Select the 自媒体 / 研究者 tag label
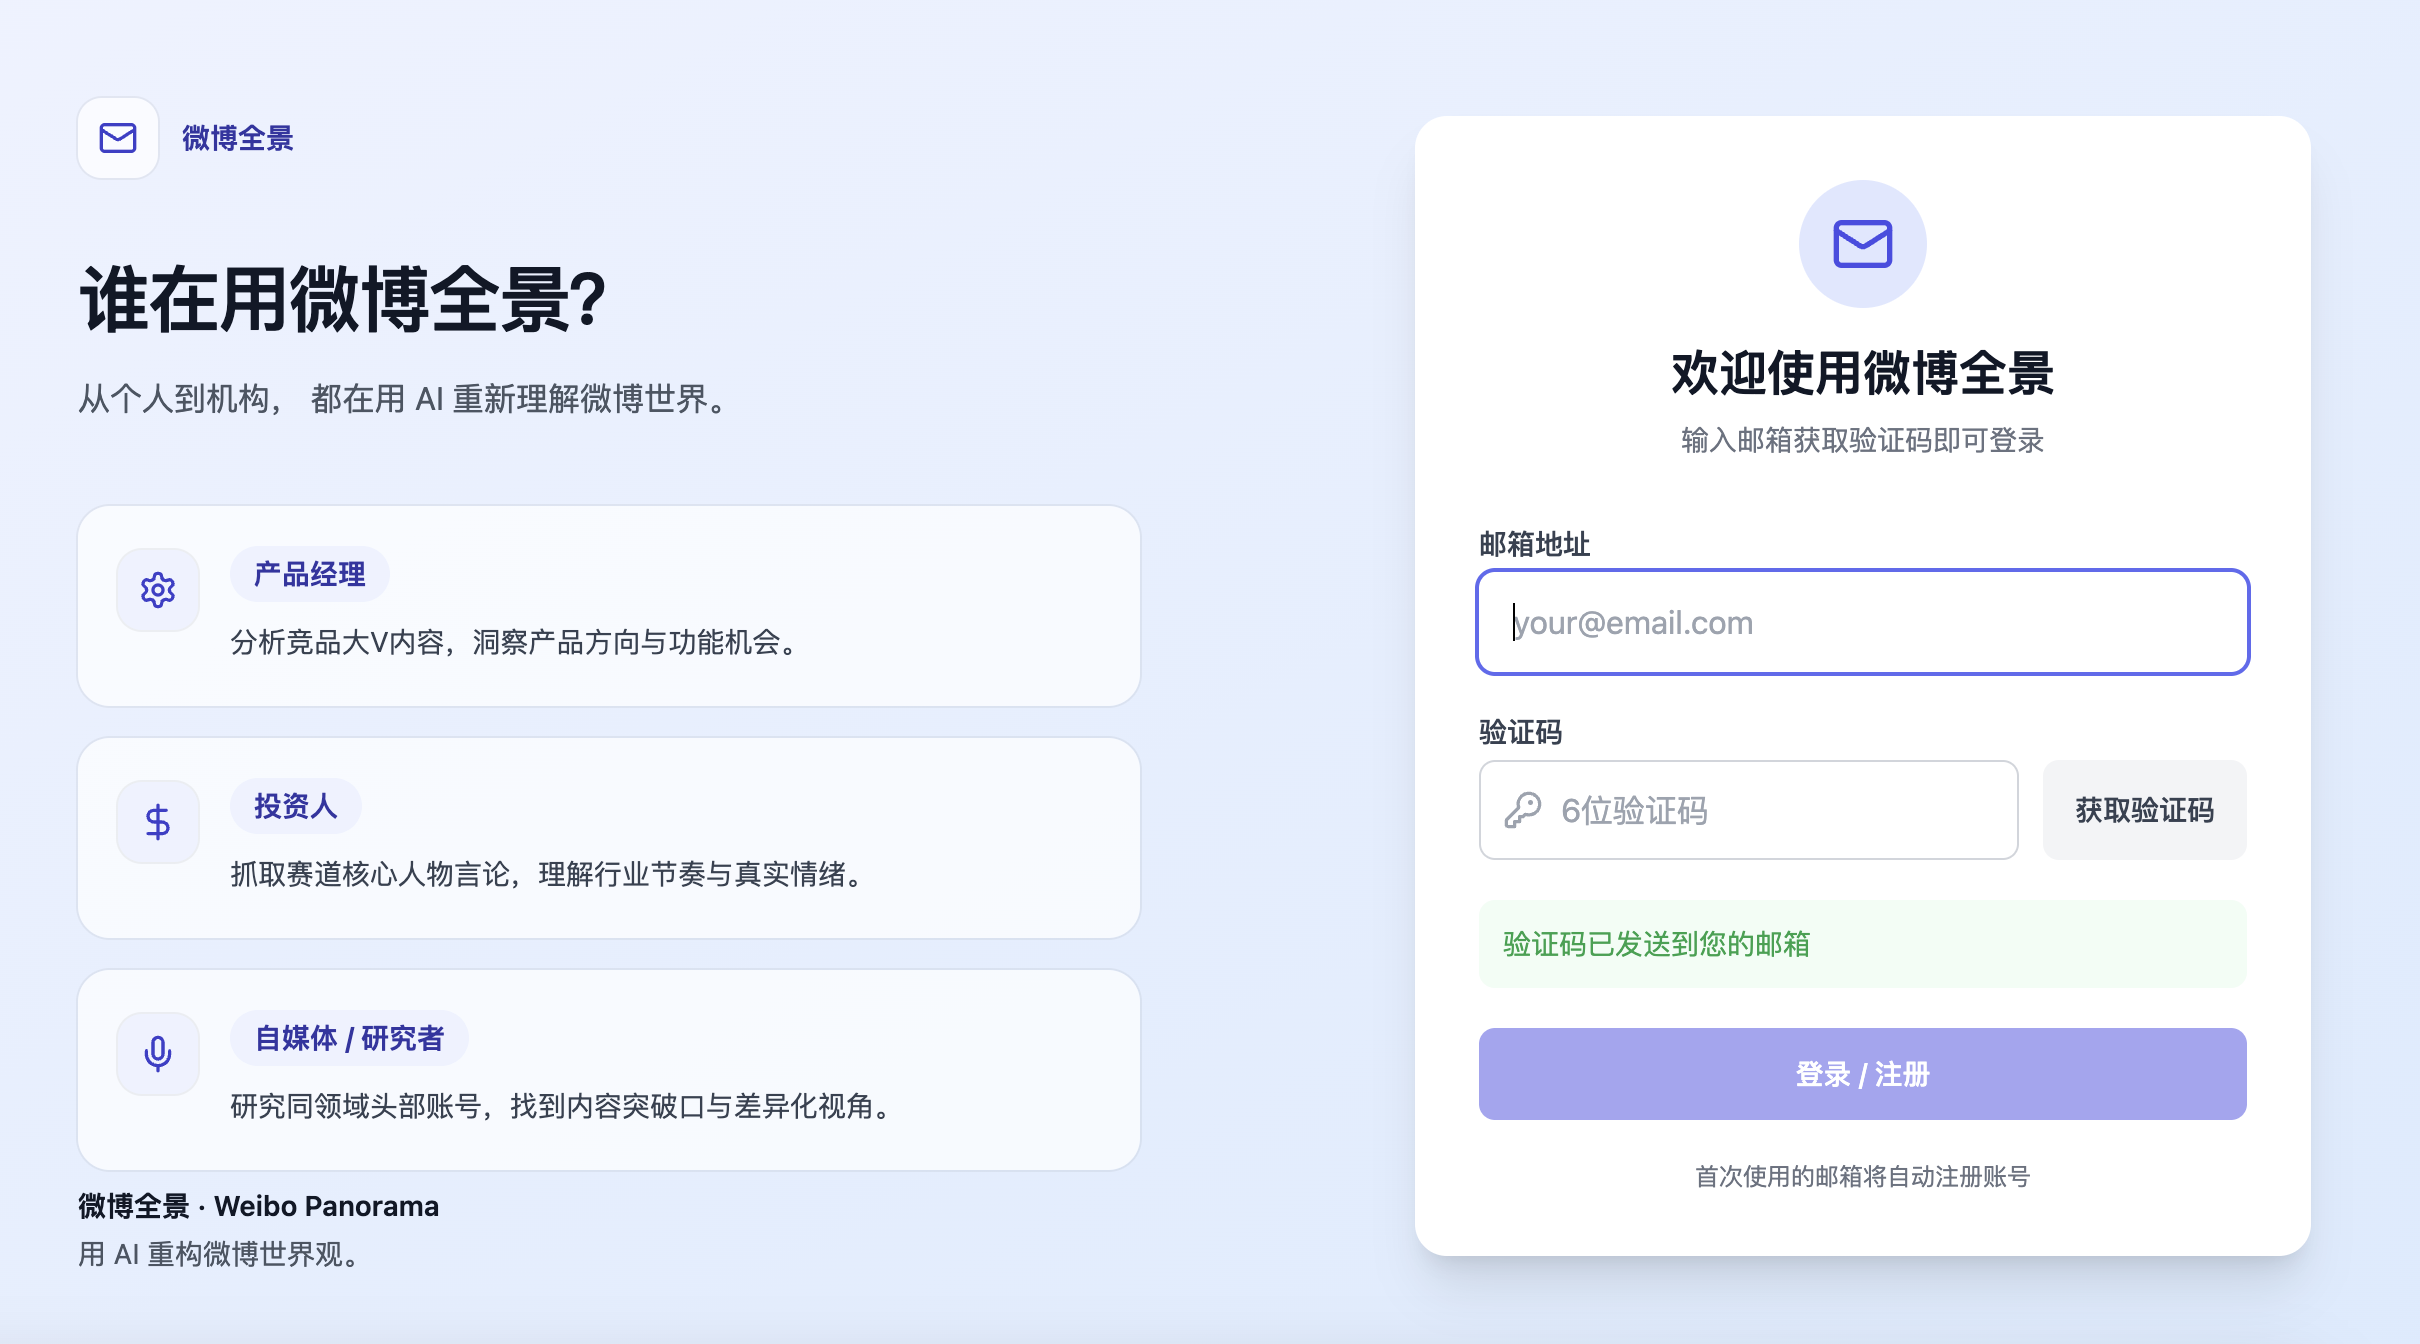Viewport: 2420px width, 1344px height. point(349,1038)
